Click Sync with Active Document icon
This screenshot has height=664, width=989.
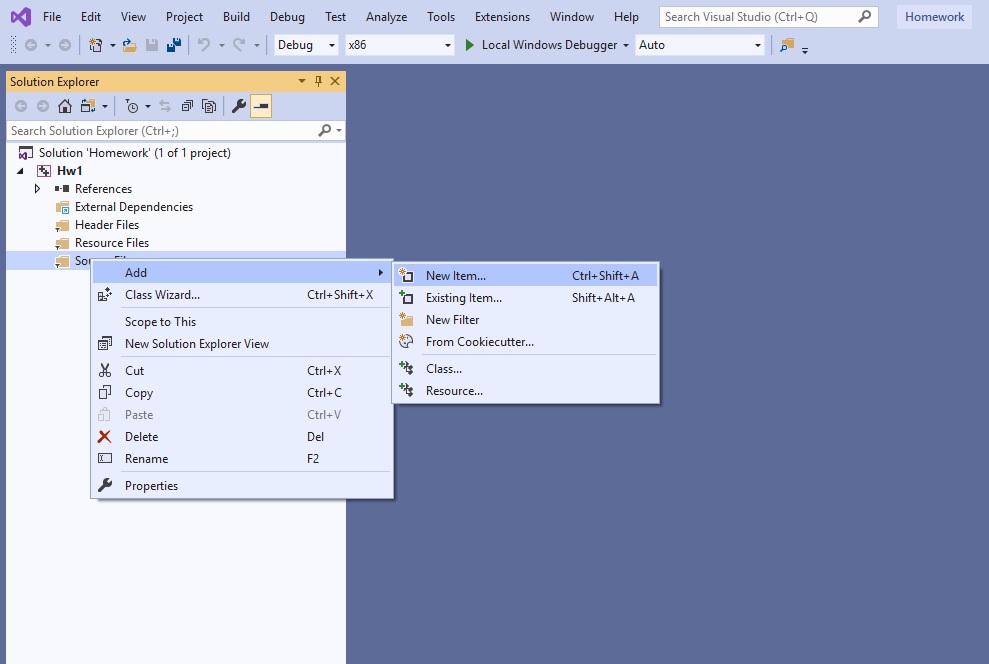165,106
